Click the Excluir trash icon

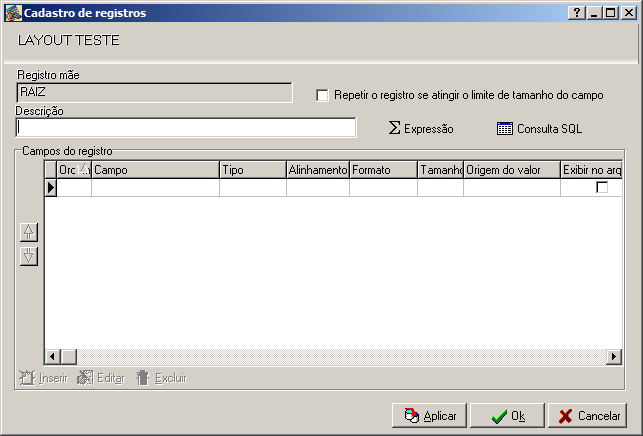pos(143,378)
